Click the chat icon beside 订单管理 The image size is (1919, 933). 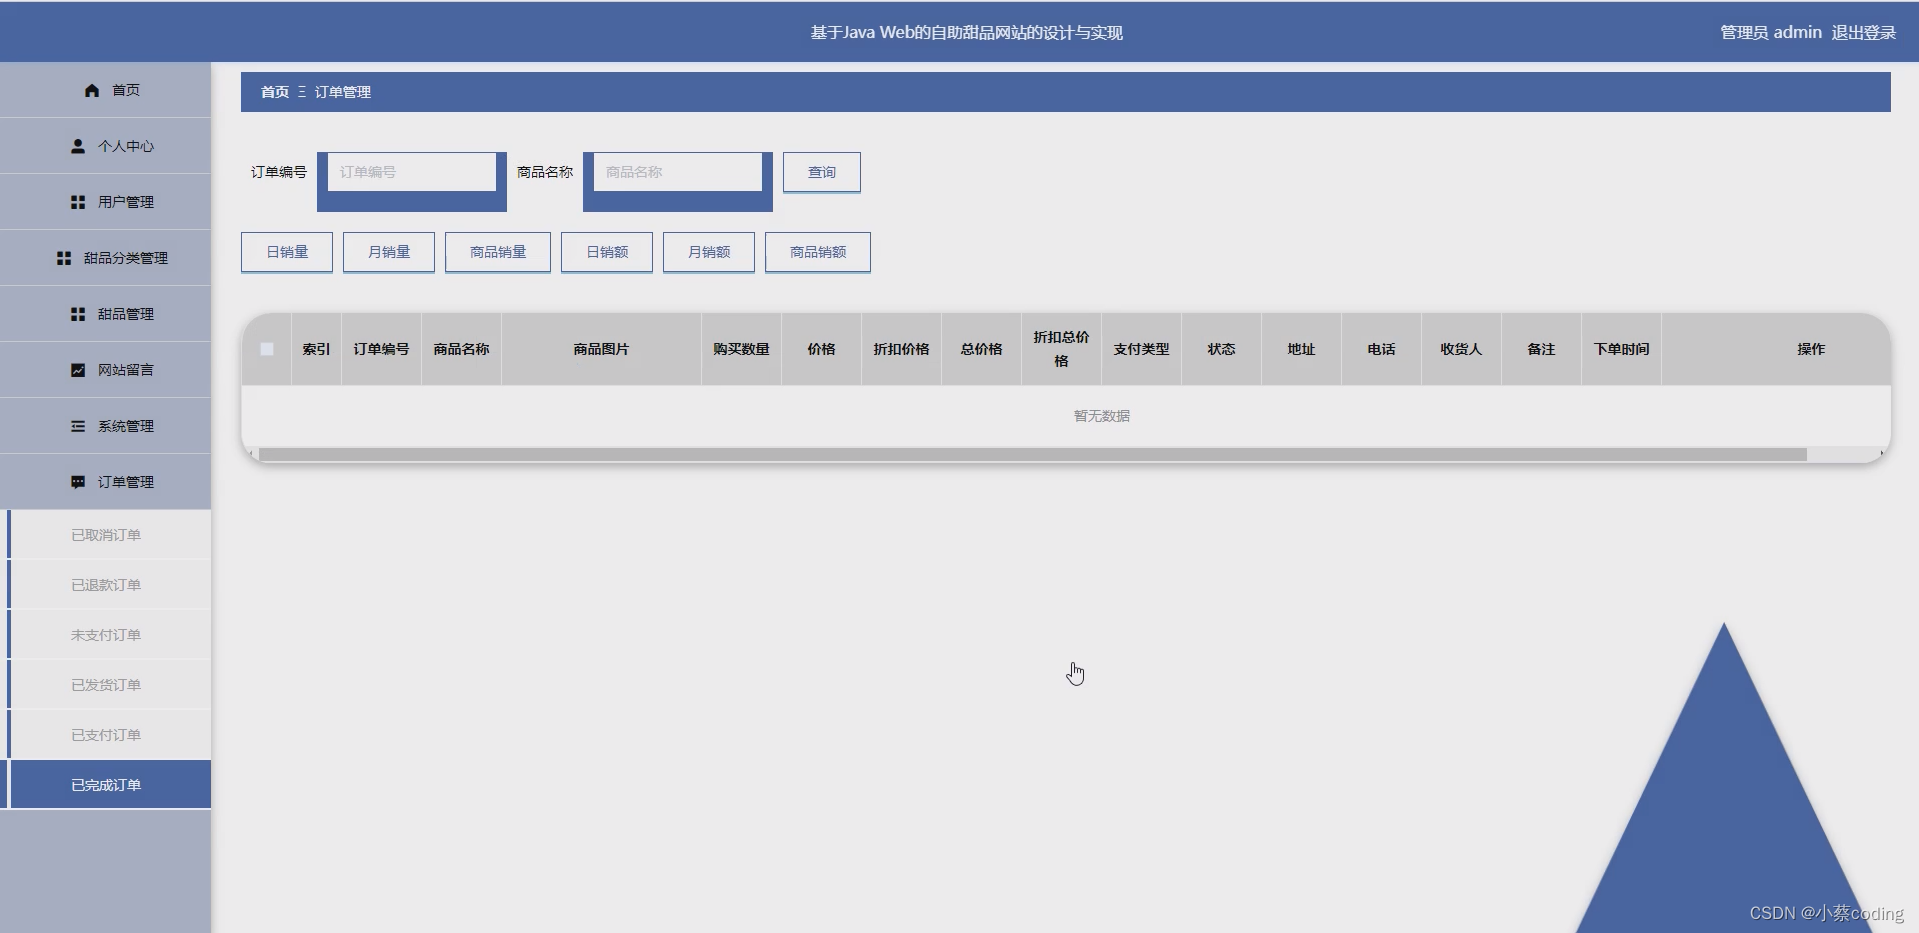78,482
